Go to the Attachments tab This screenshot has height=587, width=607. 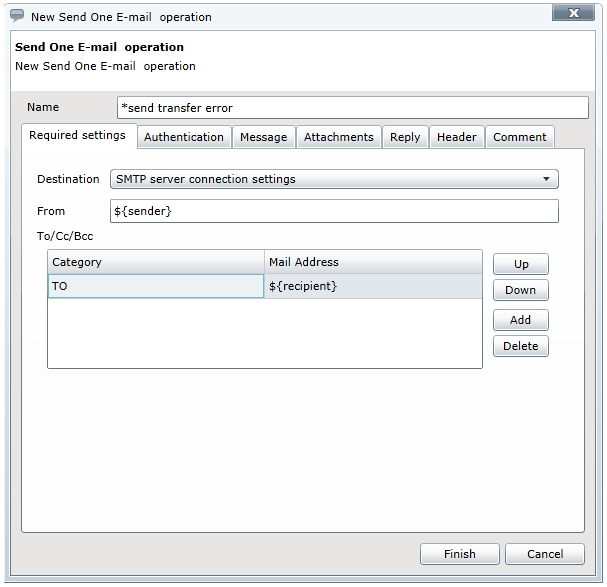coord(339,137)
